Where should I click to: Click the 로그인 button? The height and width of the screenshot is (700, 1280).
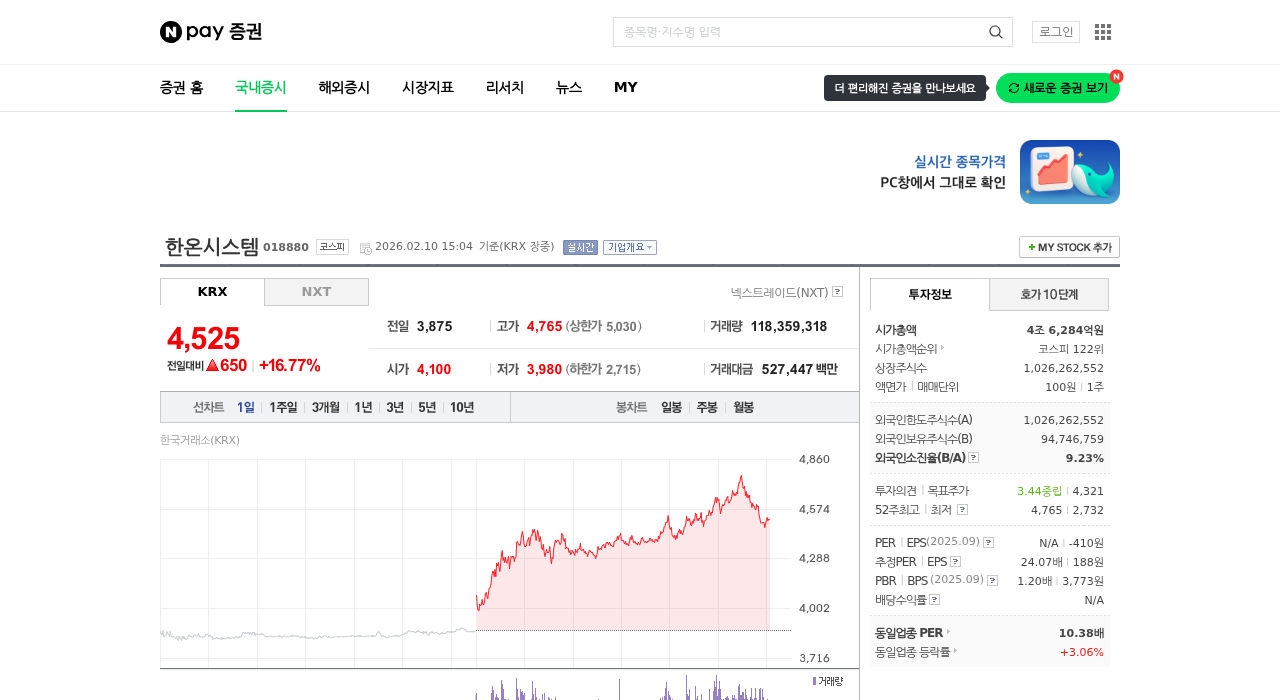click(1055, 31)
